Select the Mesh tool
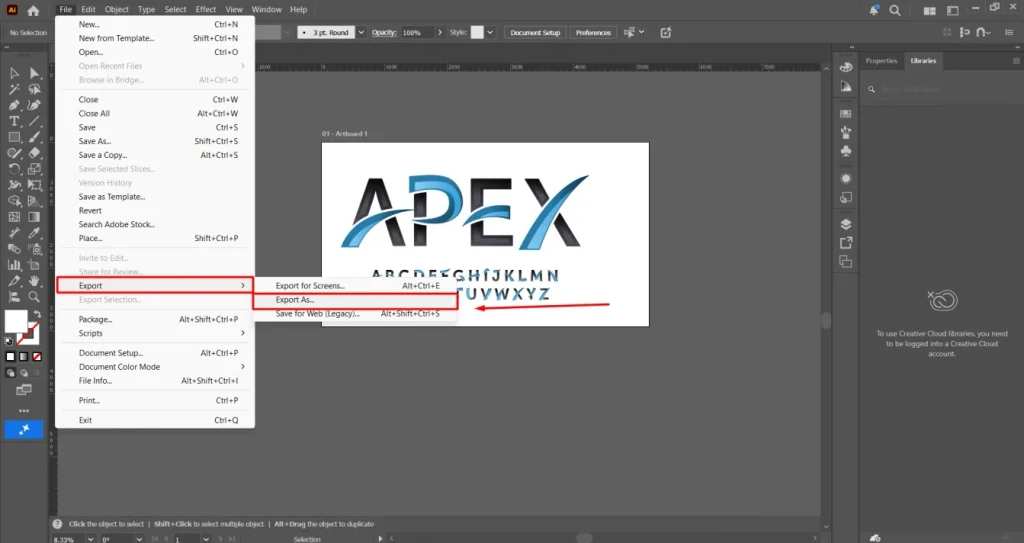Viewport: 1024px width, 543px height. pyautogui.click(x=14, y=217)
